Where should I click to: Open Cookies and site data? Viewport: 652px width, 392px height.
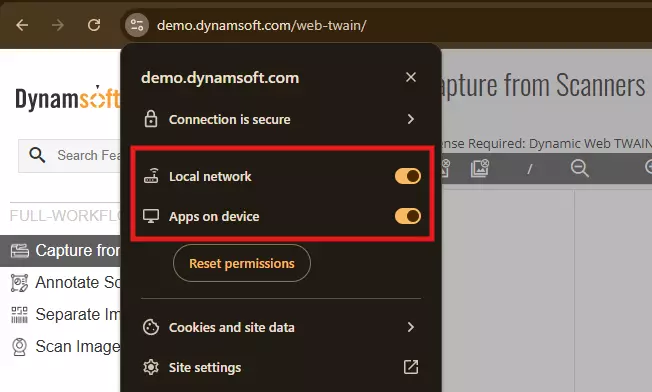point(281,327)
